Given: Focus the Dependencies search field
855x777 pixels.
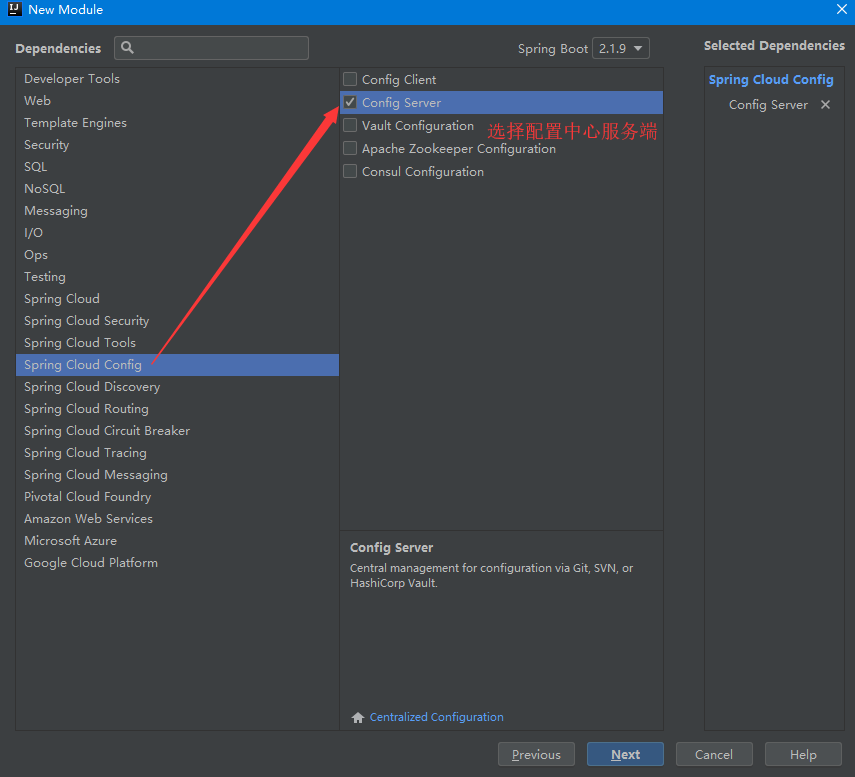Looking at the screenshot, I should point(212,48).
